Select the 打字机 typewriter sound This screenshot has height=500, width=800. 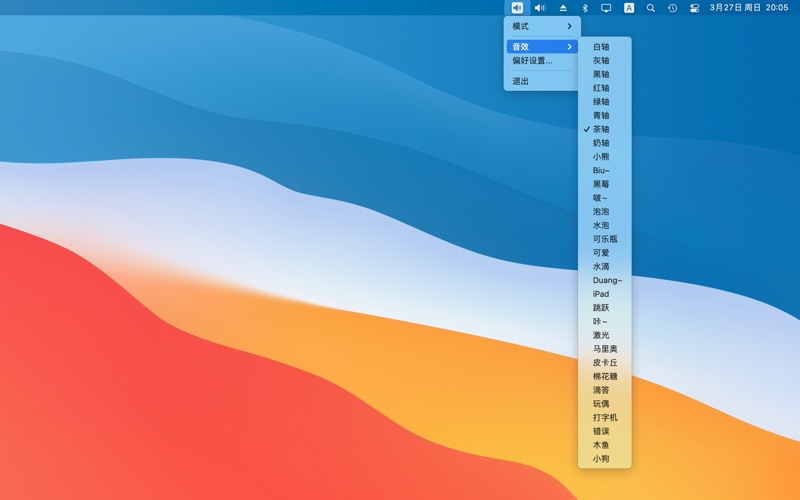click(x=605, y=417)
